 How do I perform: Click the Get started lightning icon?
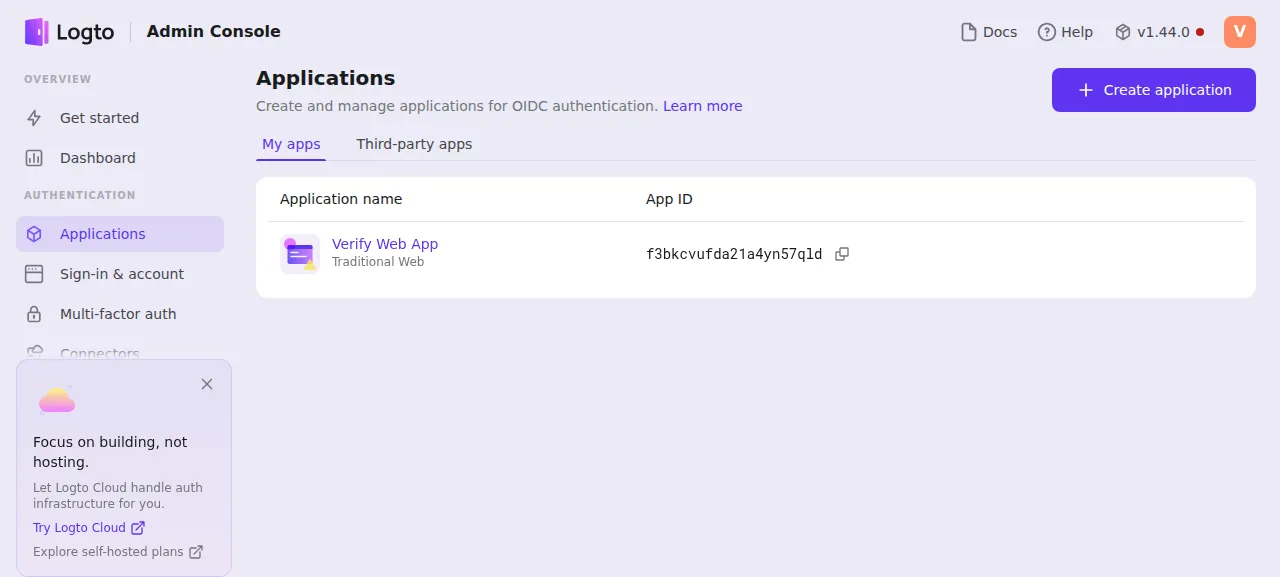pos(34,118)
